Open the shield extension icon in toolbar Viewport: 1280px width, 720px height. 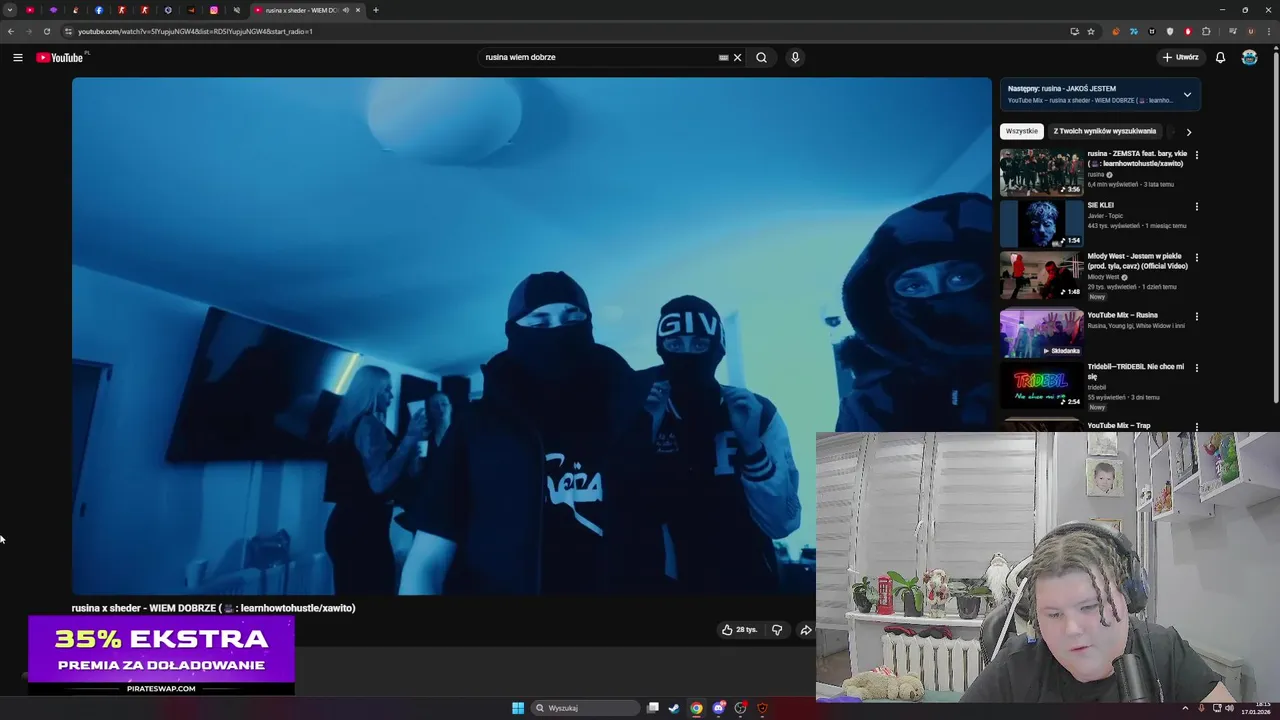click(1170, 31)
